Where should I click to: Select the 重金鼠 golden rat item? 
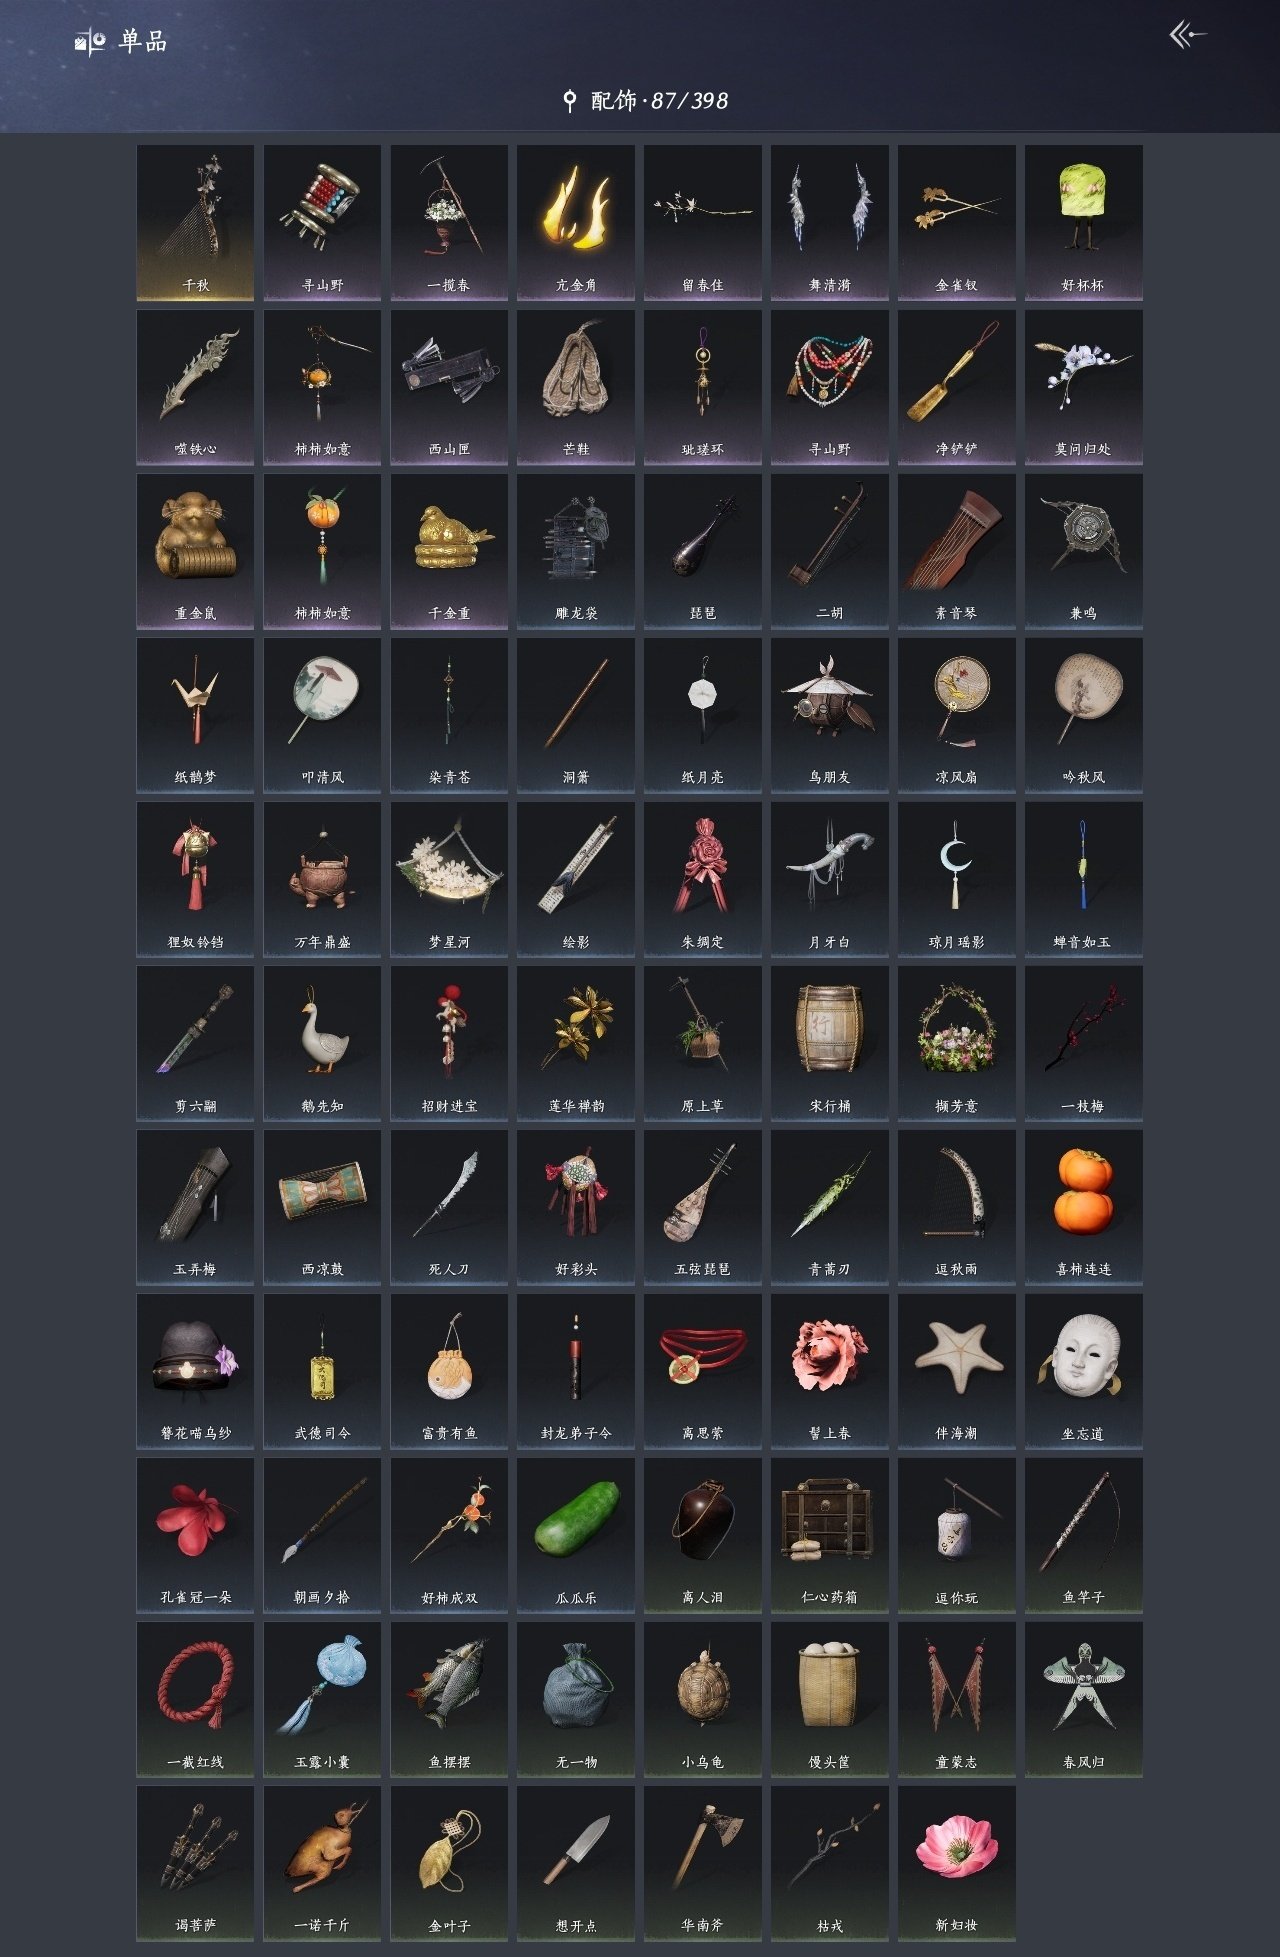[x=195, y=551]
